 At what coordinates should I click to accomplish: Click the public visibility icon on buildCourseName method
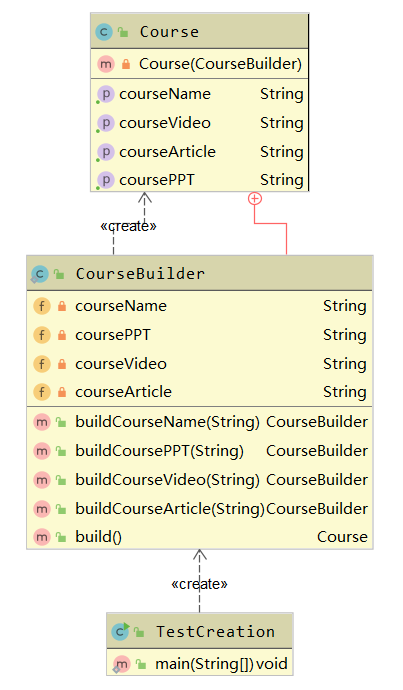61,422
